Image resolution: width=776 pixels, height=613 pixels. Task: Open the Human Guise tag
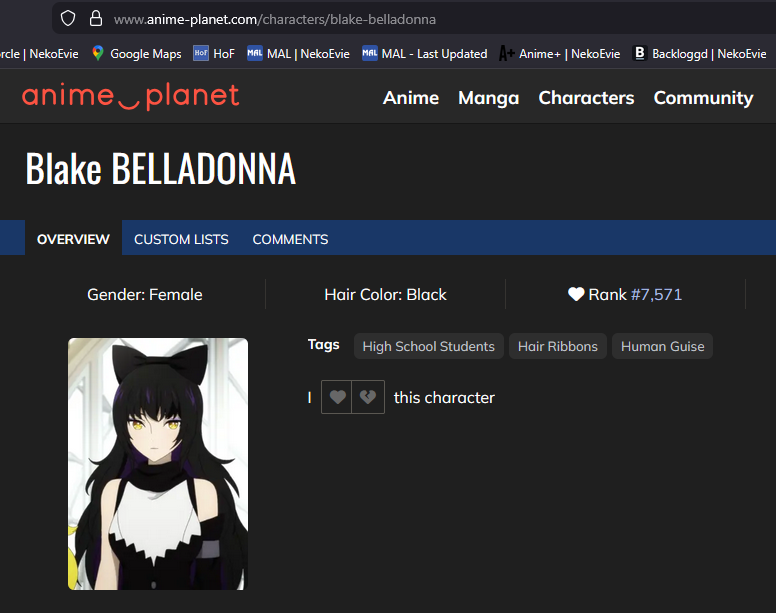click(x=662, y=346)
